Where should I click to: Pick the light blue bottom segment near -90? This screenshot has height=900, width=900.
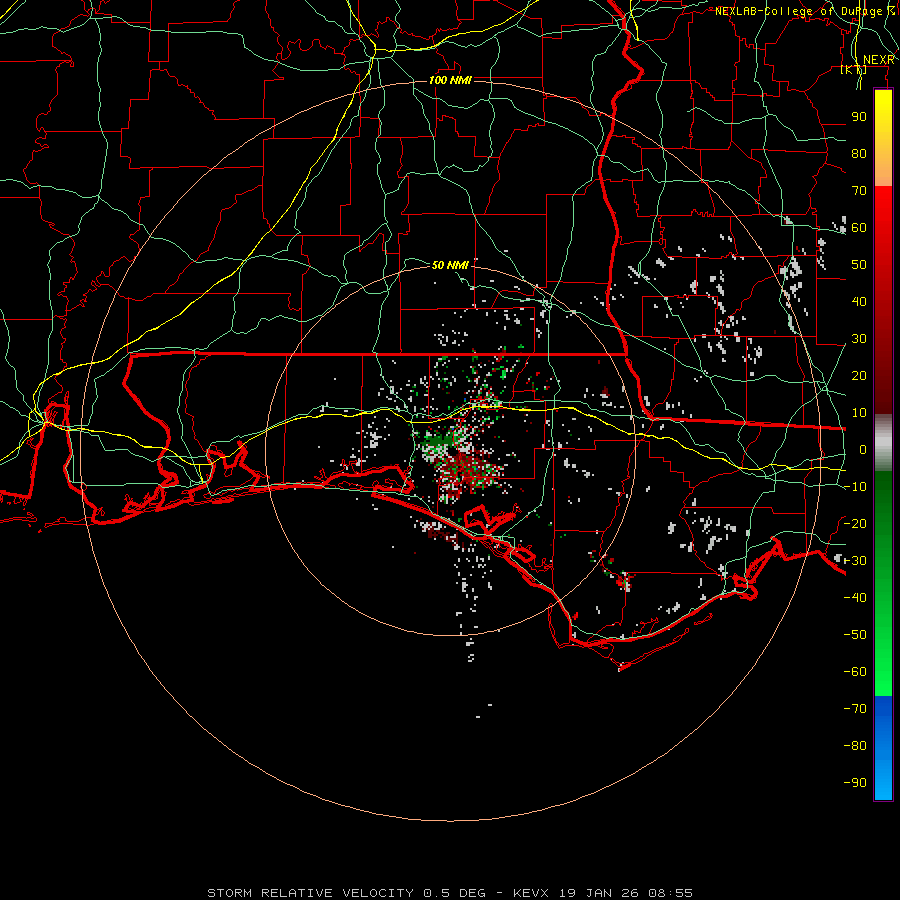pos(883,781)
